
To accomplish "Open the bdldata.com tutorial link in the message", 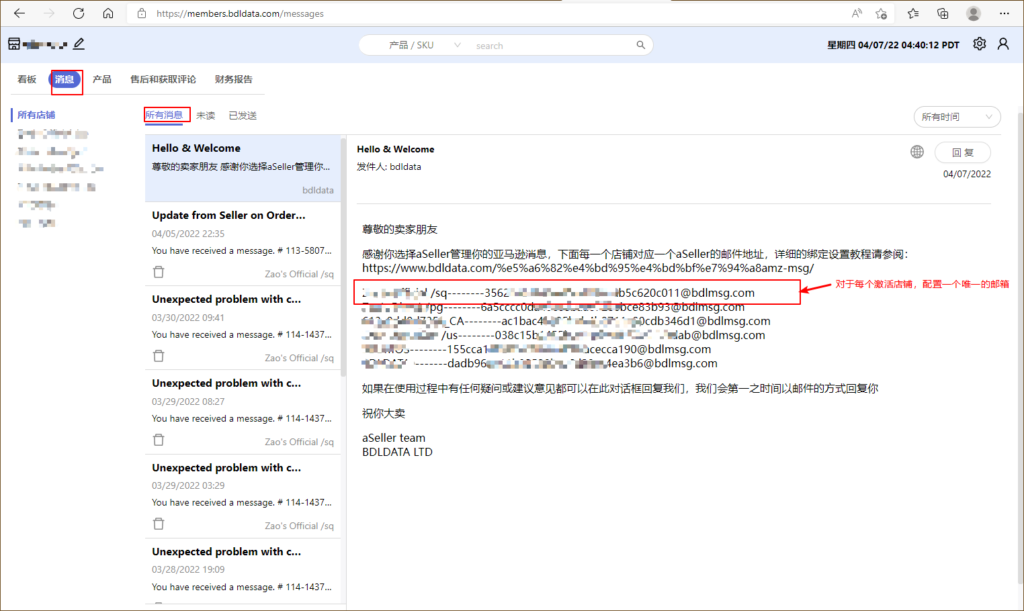I will tap(588, 268).
